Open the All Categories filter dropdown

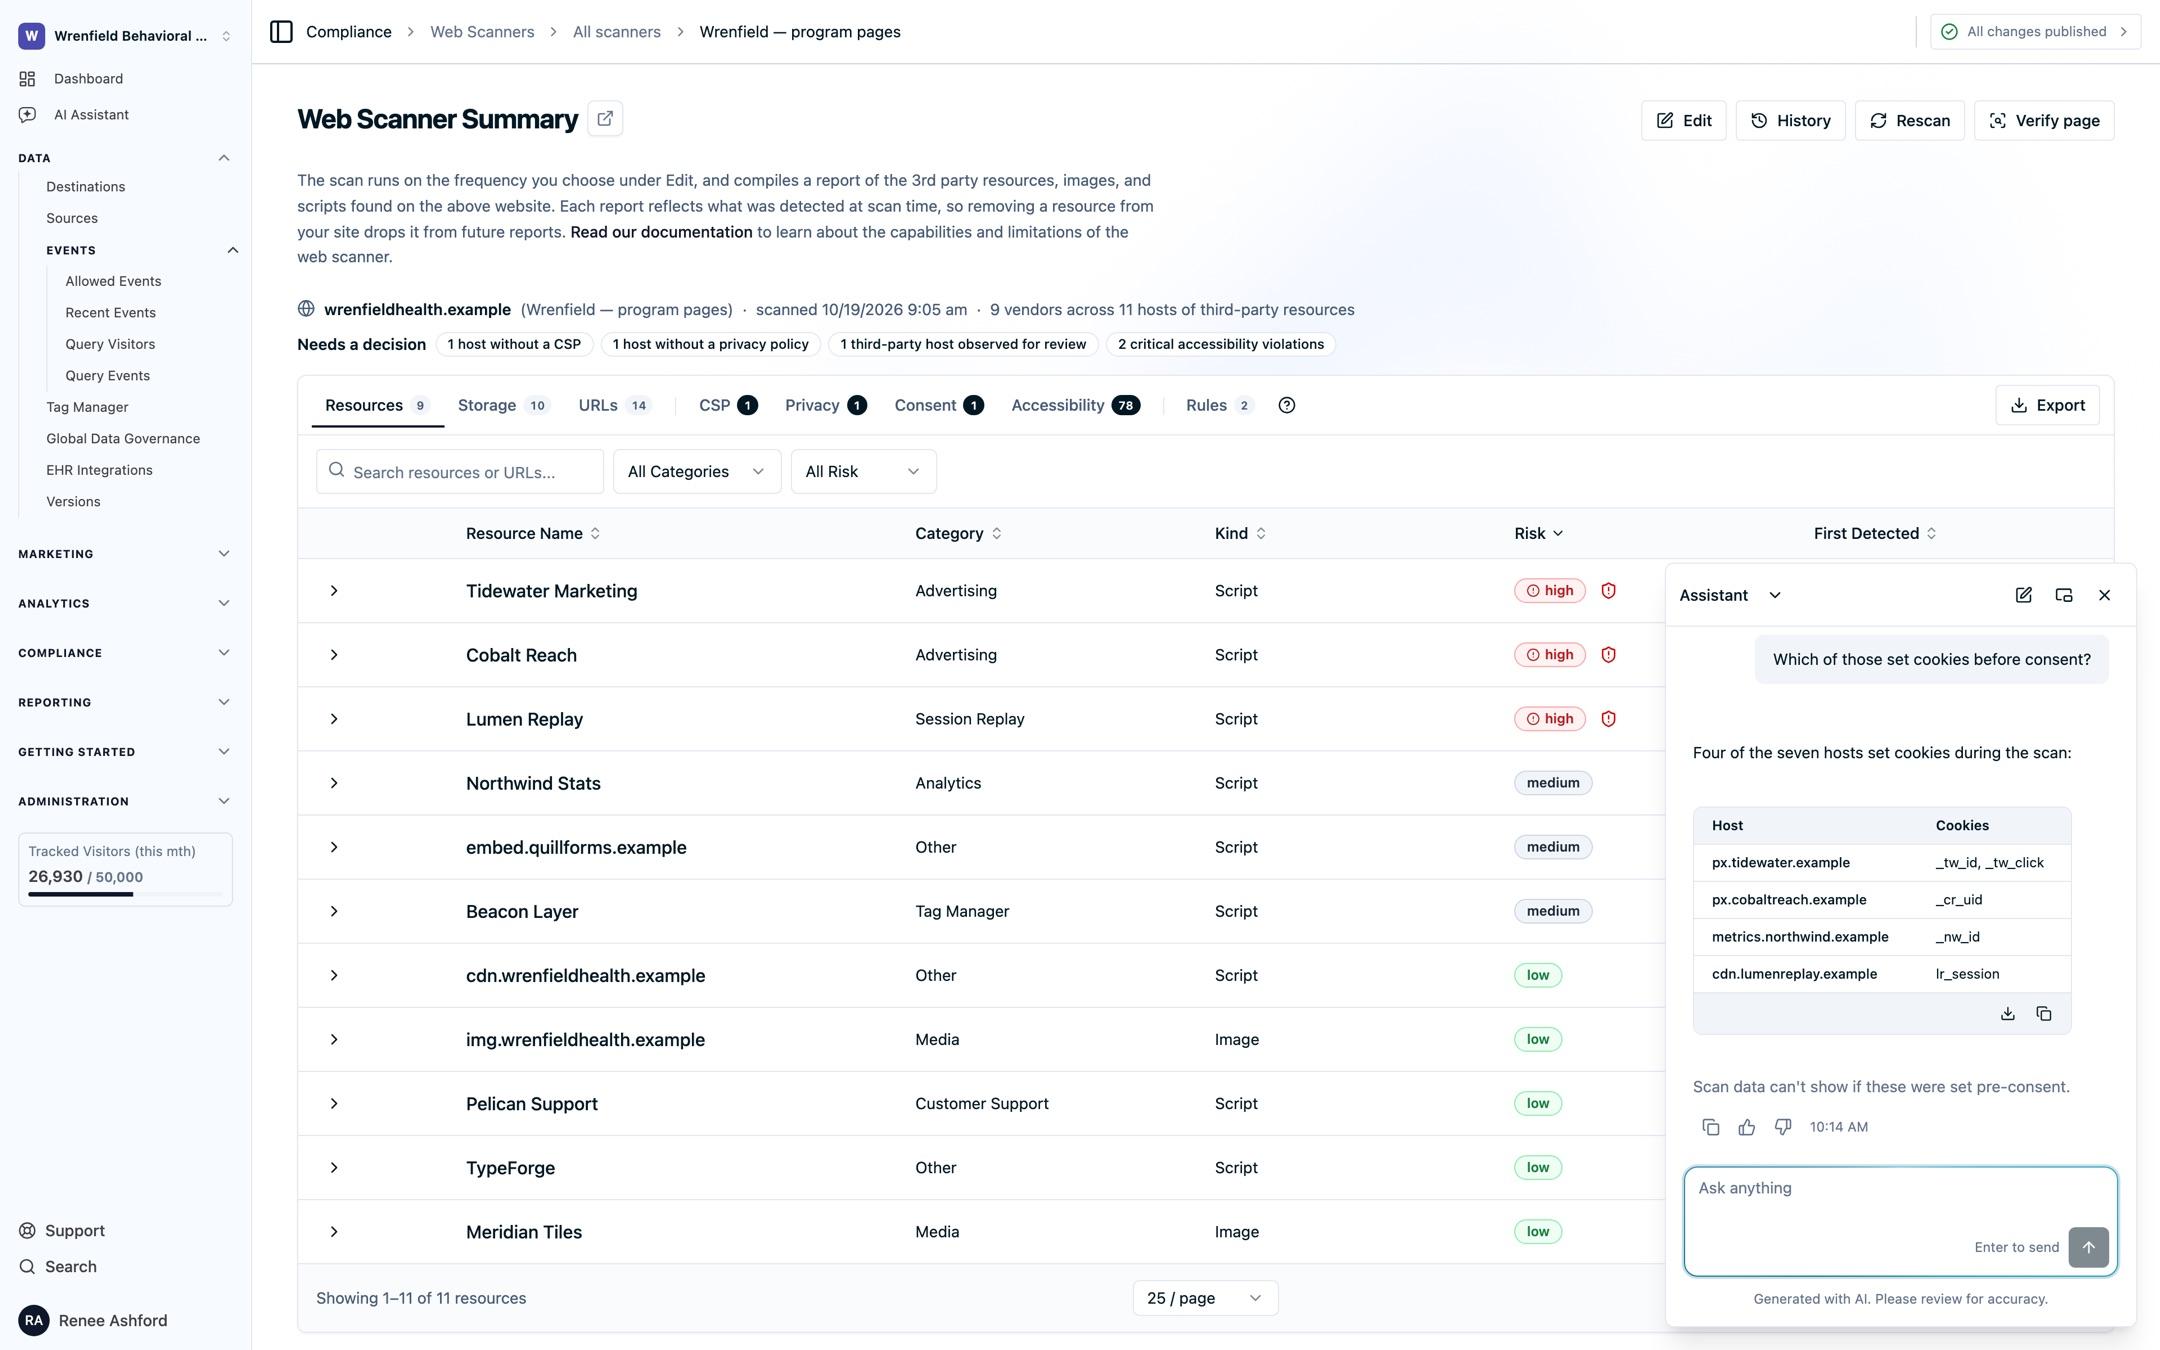click(697, 472)
